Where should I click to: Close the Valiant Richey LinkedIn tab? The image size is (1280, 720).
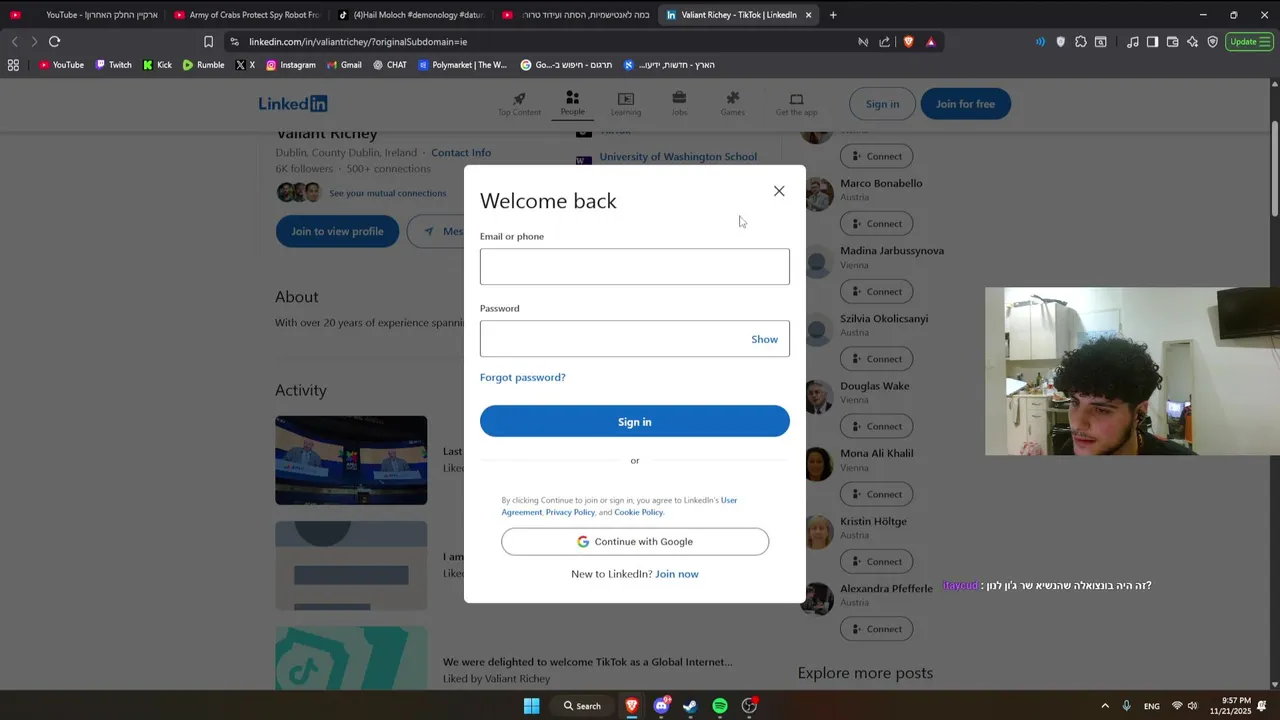(808, 15)
